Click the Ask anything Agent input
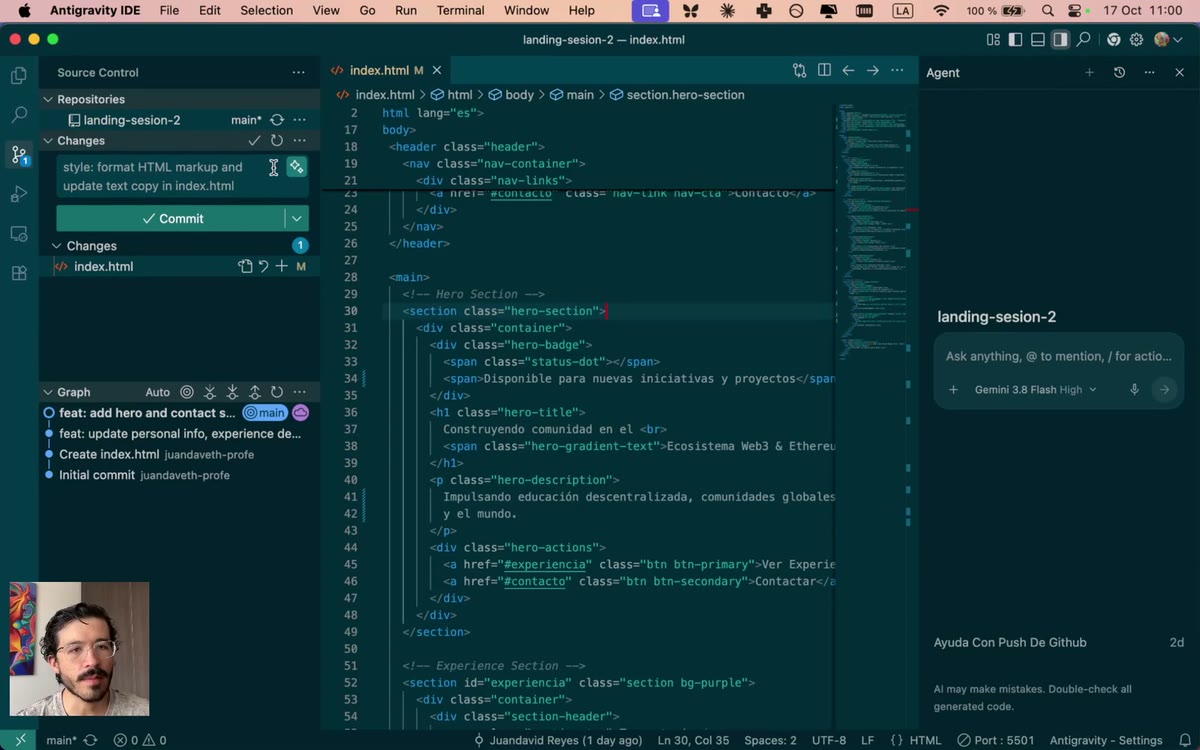 click(1058, 356)
